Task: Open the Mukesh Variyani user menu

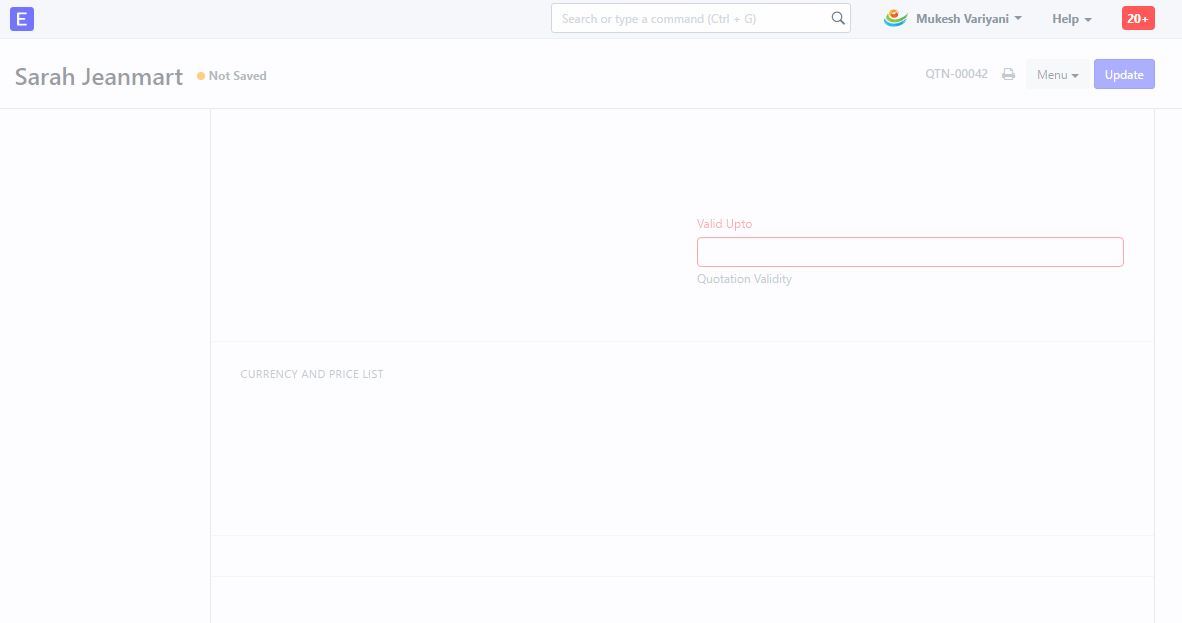Action: point(969,19)
